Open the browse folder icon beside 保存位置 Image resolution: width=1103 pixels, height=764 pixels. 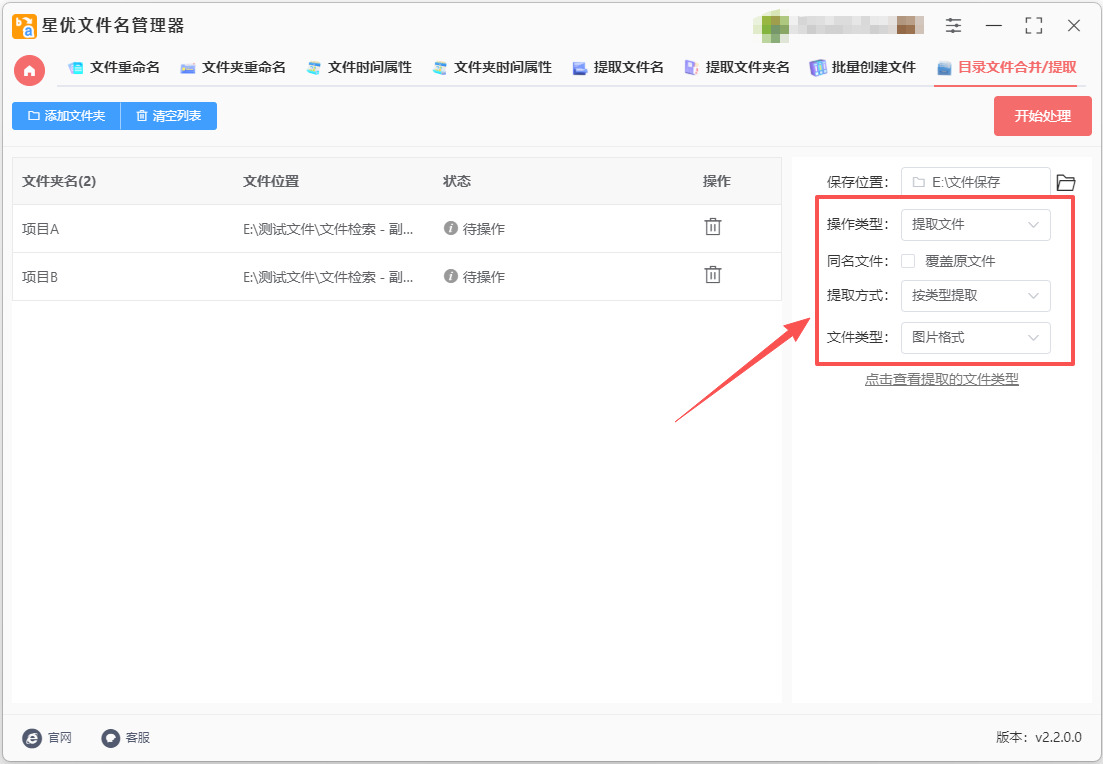coord(1066,182)
